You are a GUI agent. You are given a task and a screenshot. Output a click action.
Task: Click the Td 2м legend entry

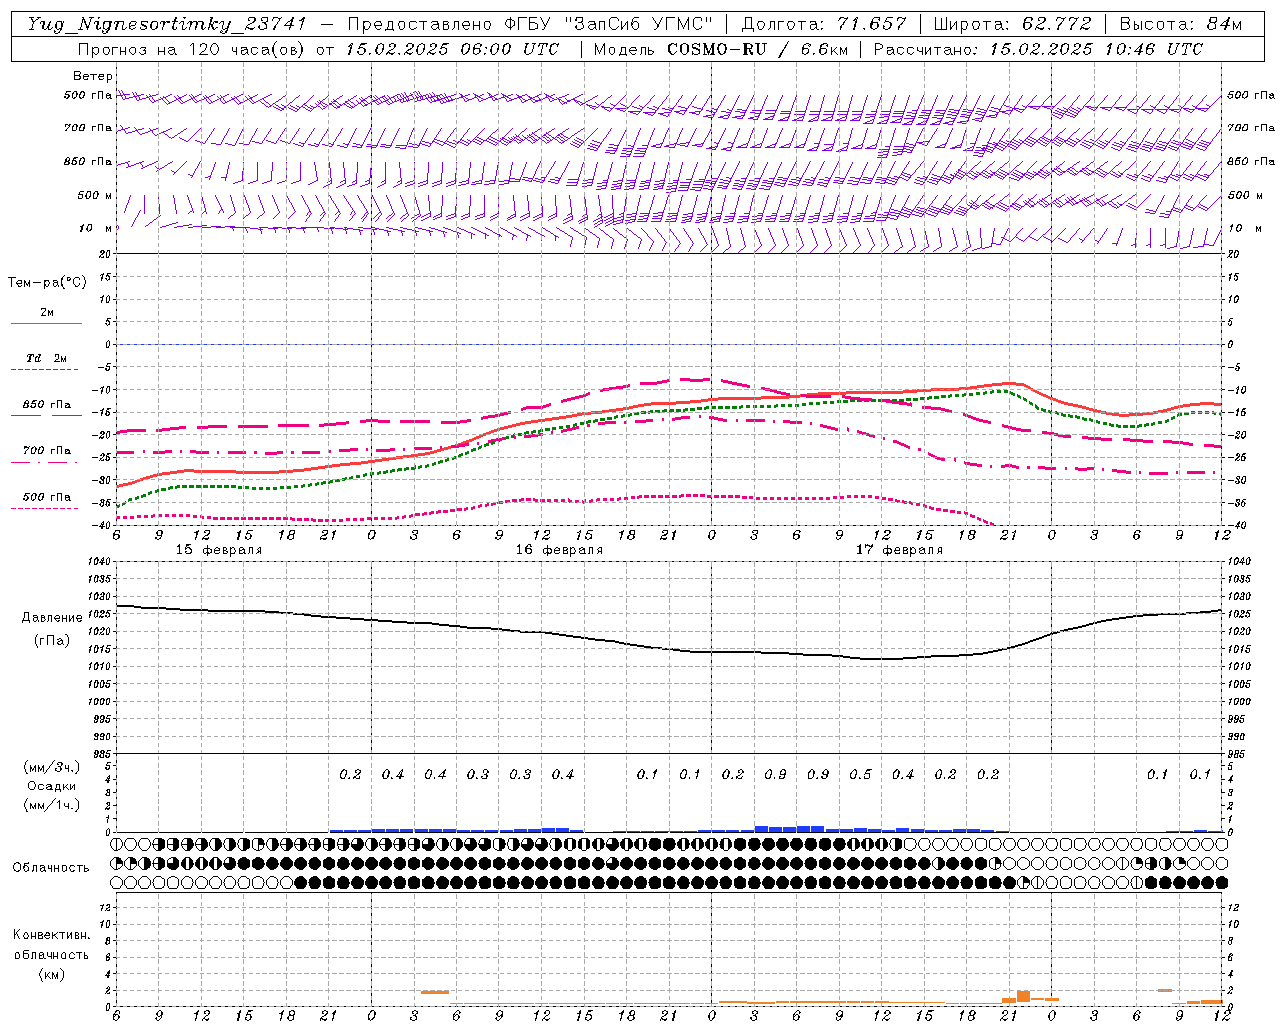(47, 358)
